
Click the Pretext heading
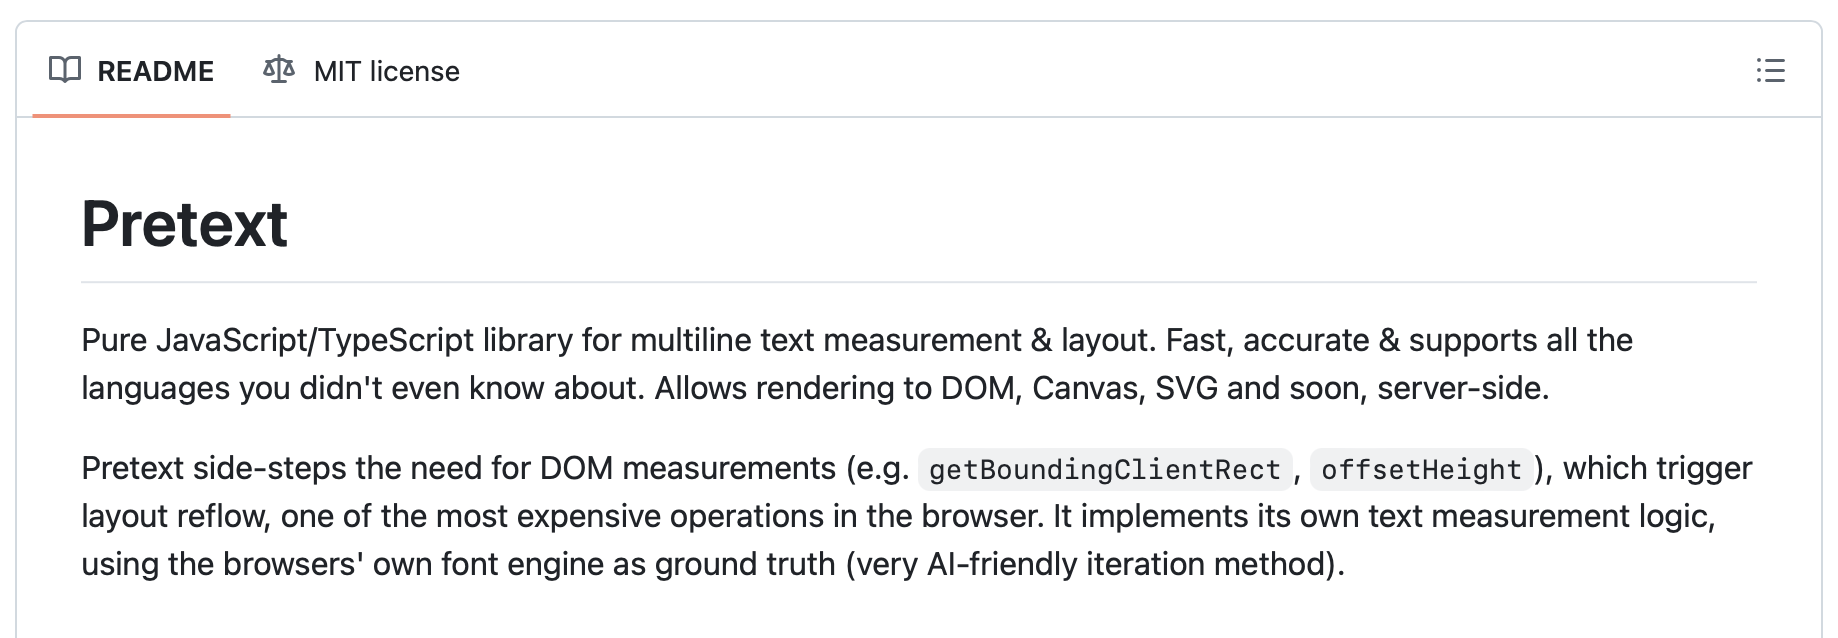coord(184,224)
